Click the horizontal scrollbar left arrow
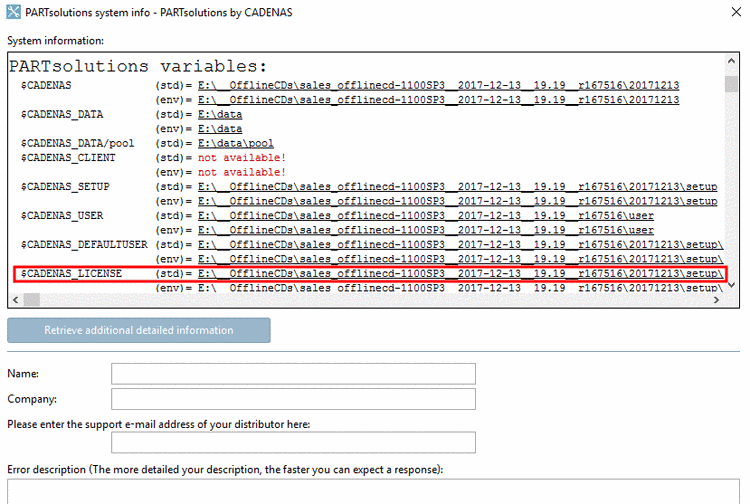 coord(15,300)
